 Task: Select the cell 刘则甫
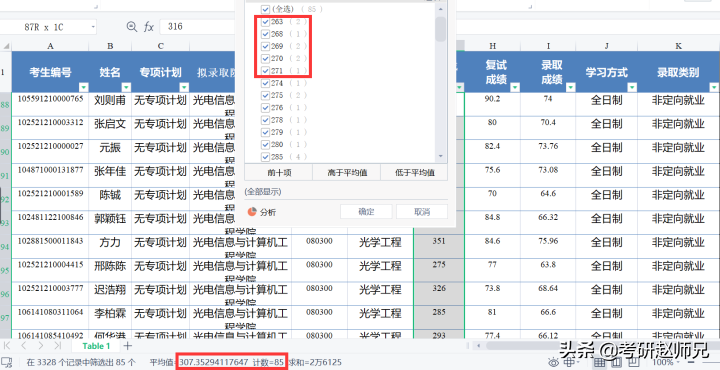[110, 105]
